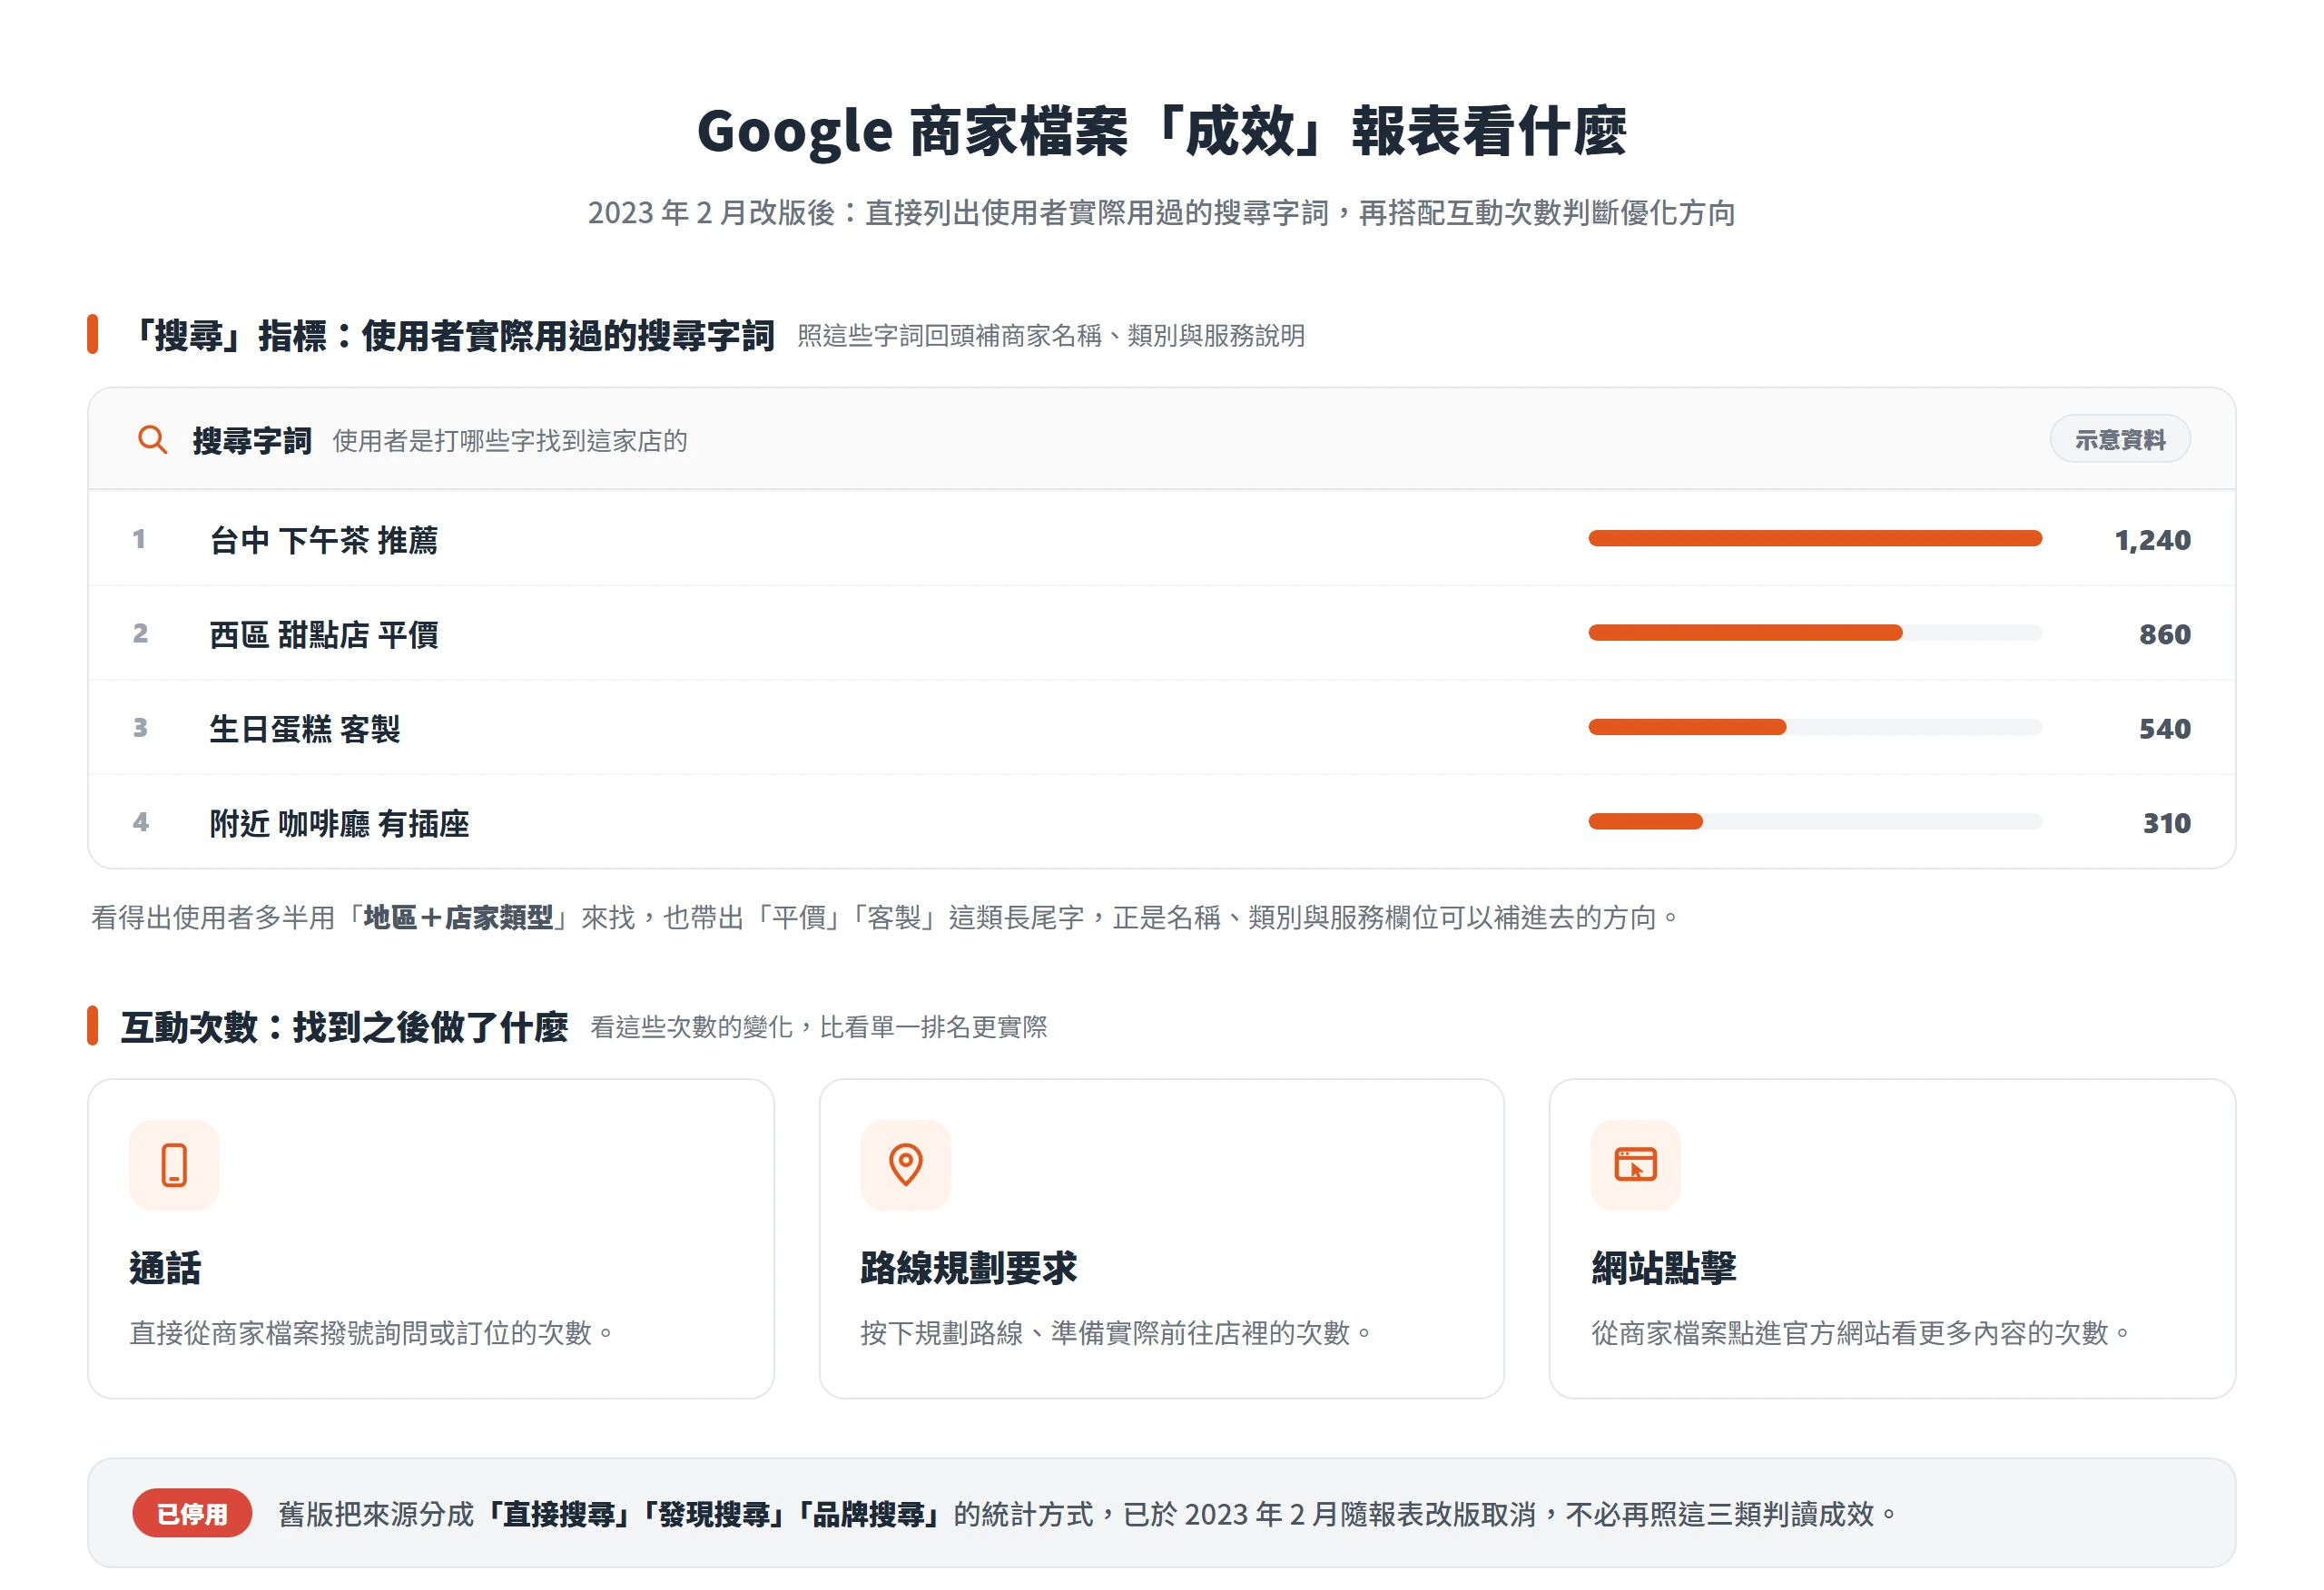
Task: Select the 台中 下午茶 推薦 search term
Action: click(x=324, y=540)
